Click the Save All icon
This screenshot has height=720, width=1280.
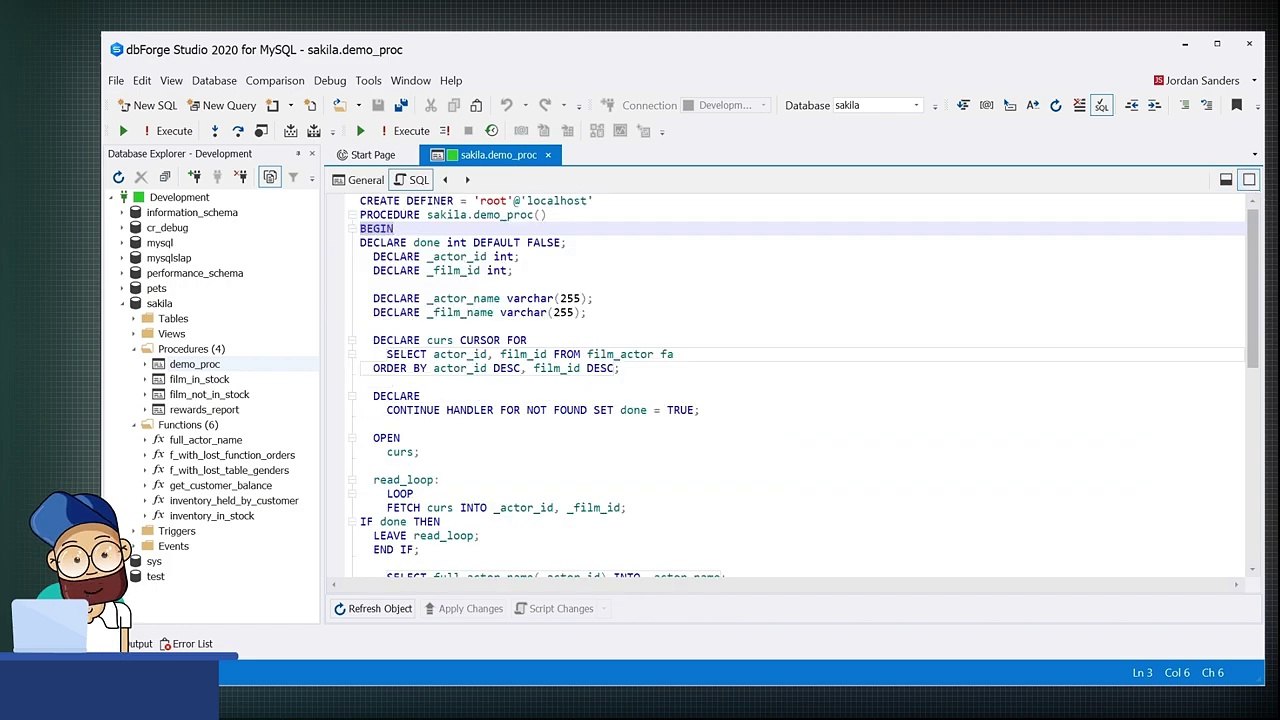401,105
